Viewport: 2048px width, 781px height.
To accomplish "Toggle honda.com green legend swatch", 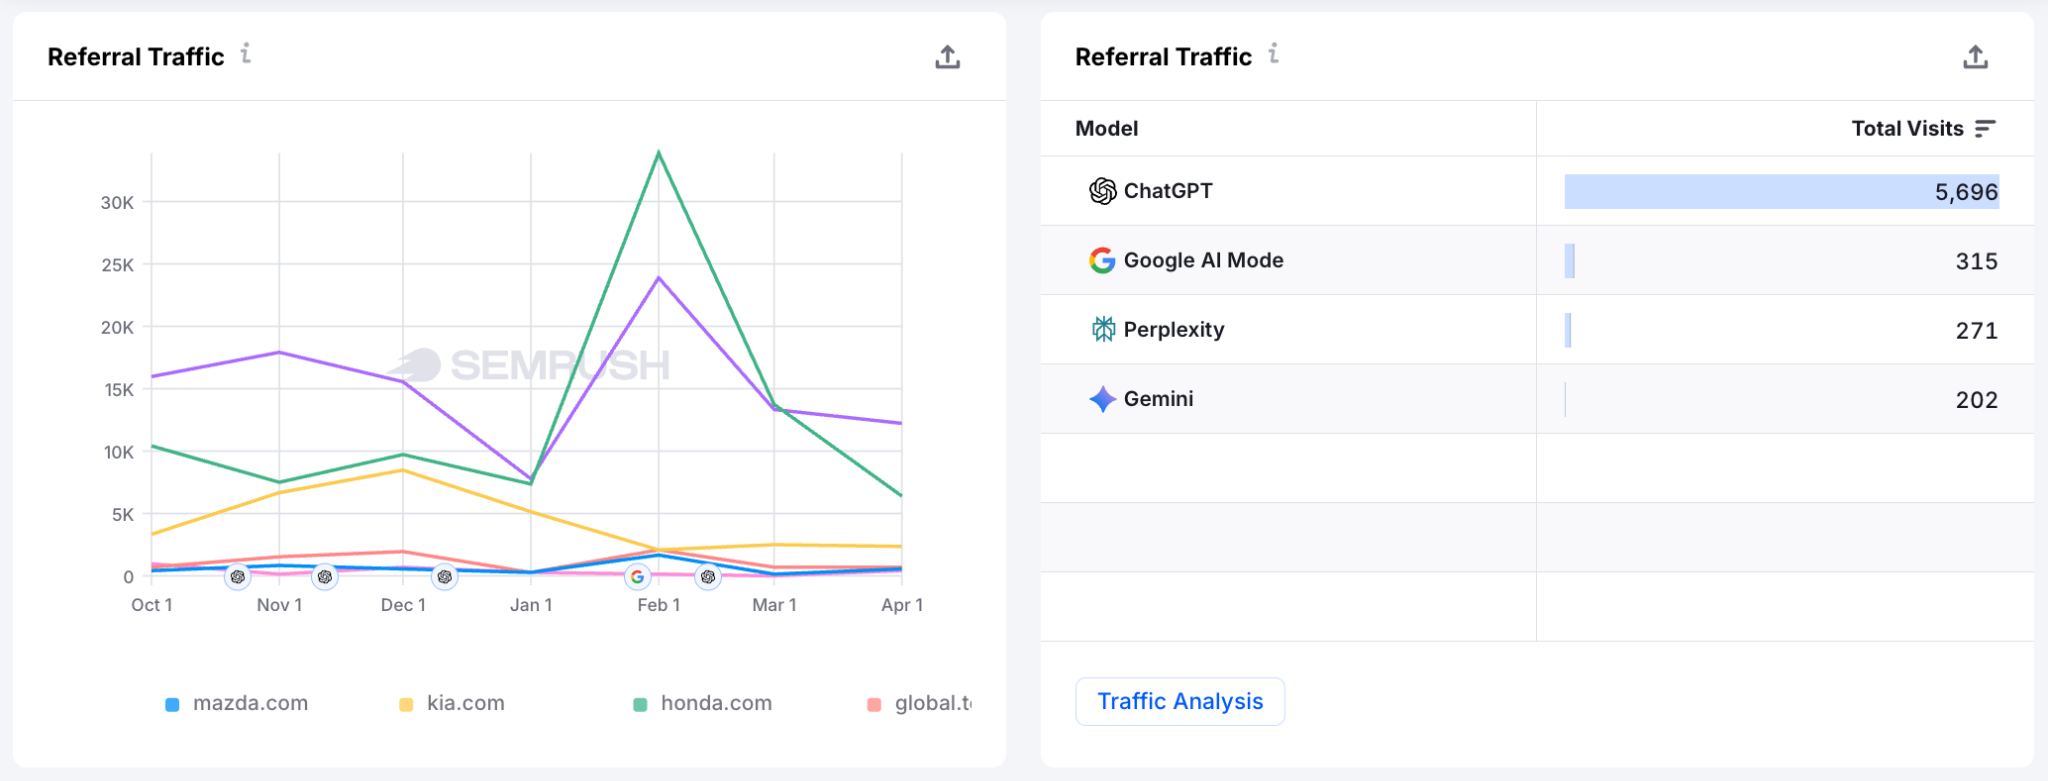I will coord(640,705).
